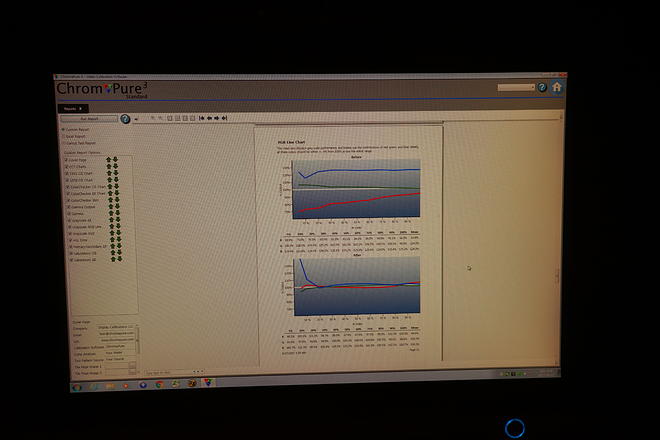Move RGB Line up in list
Screen dimensions: 660x440
(x=112, y=240)
